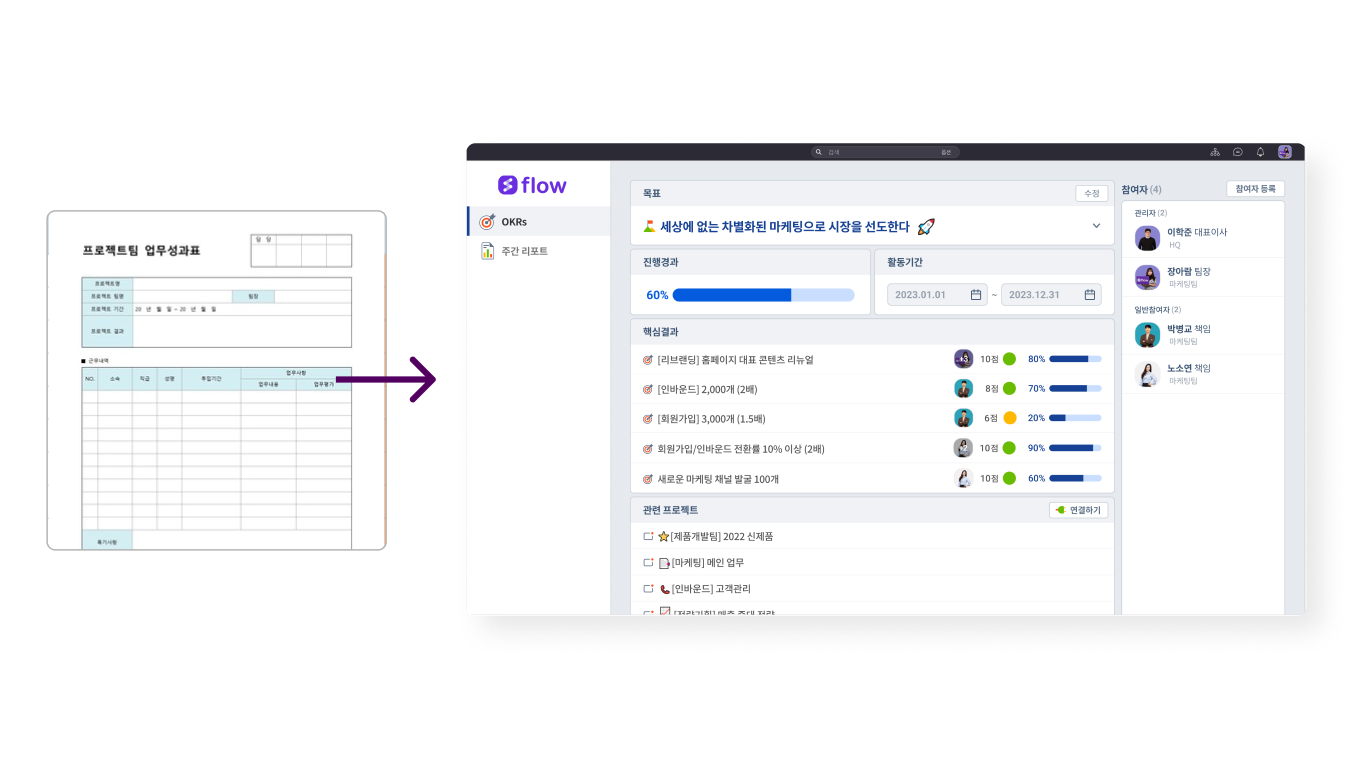
Task: Click the 참여자 등록 button
Action: coord(1255,189)
